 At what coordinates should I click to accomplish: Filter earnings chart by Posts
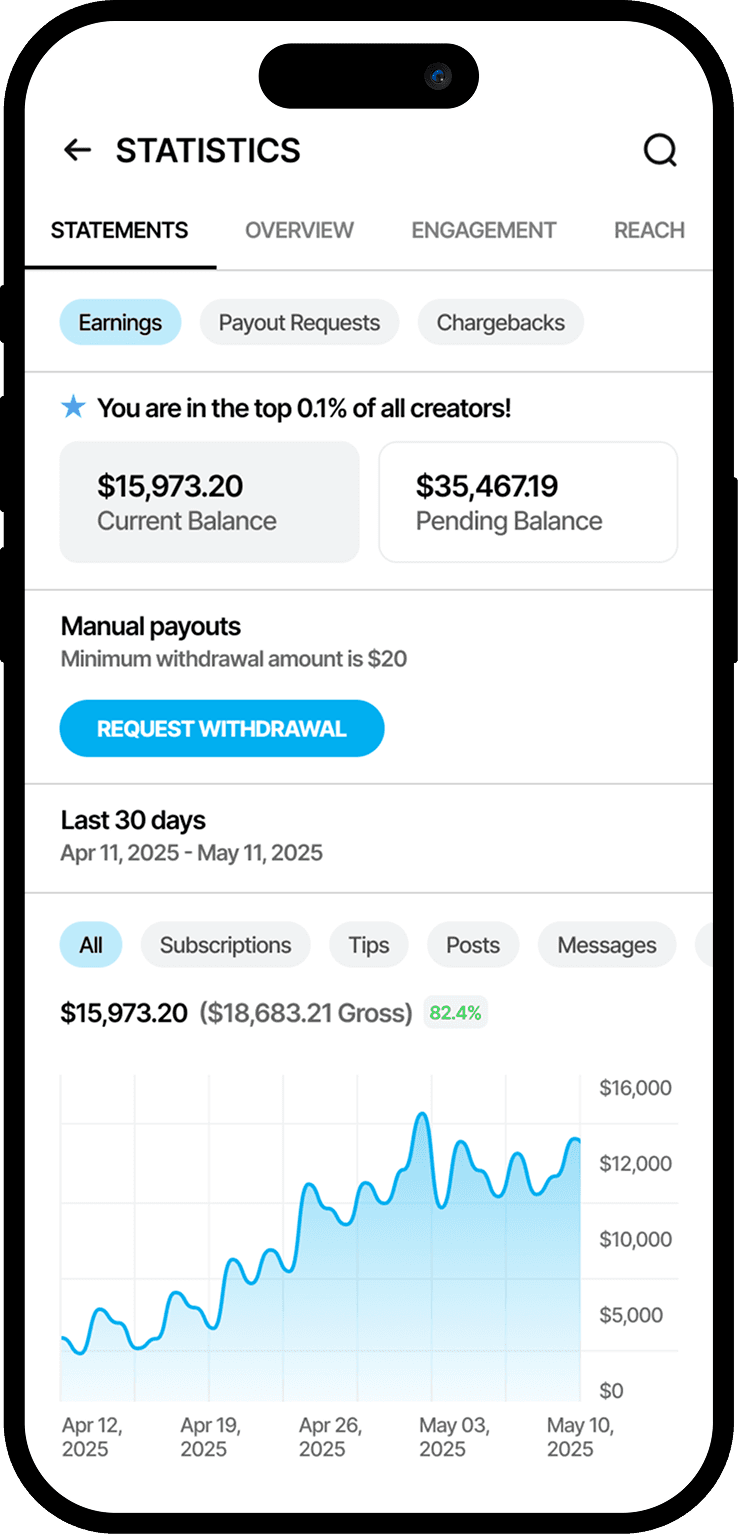tap(473, 945)
